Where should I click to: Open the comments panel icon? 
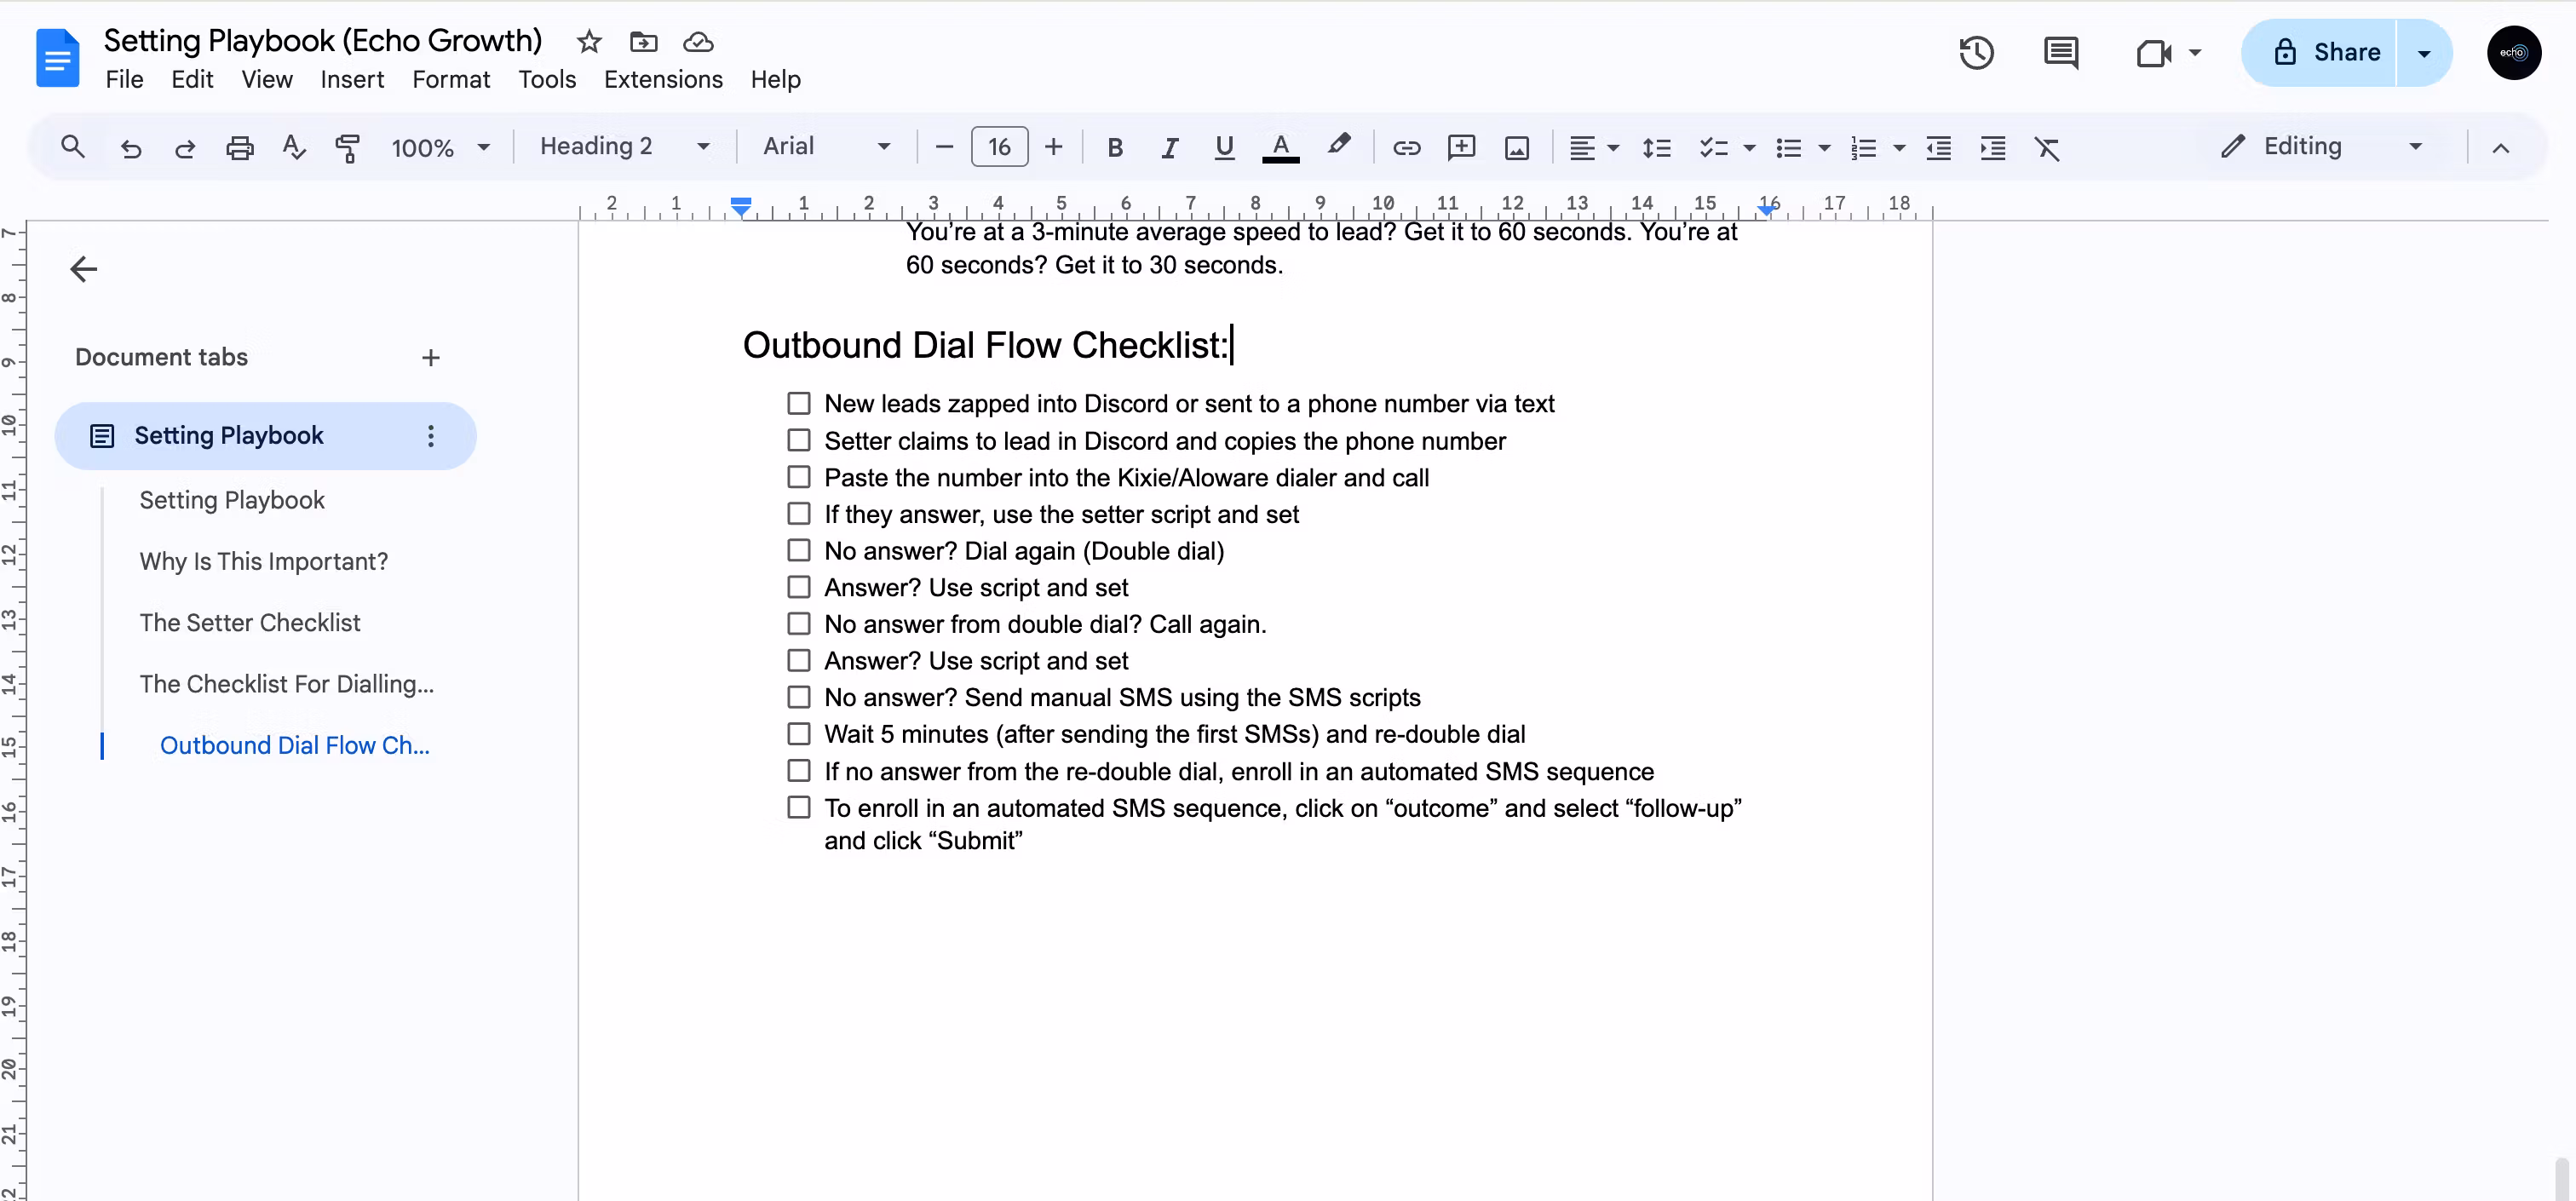pyautogui.click(x=2061, y=53)
